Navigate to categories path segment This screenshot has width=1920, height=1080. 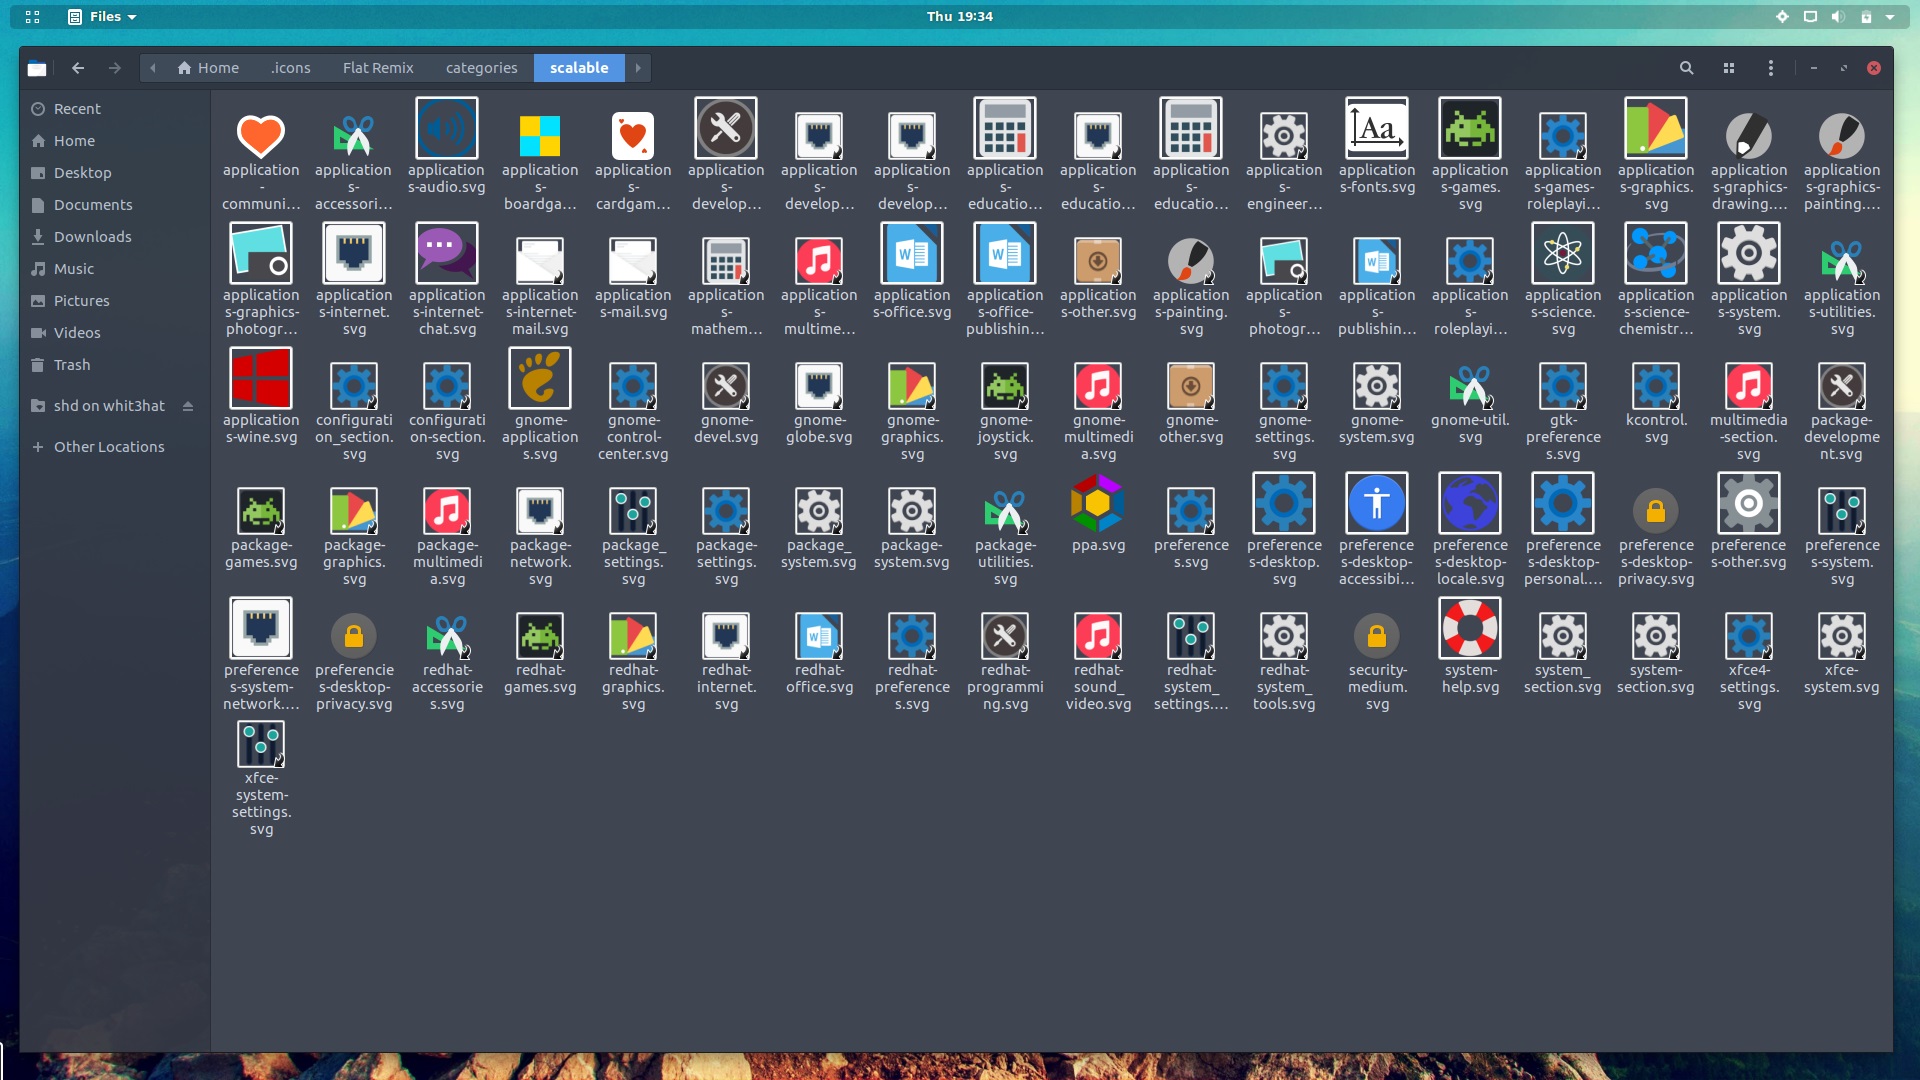pyautogui.click(x=481, y=68)
